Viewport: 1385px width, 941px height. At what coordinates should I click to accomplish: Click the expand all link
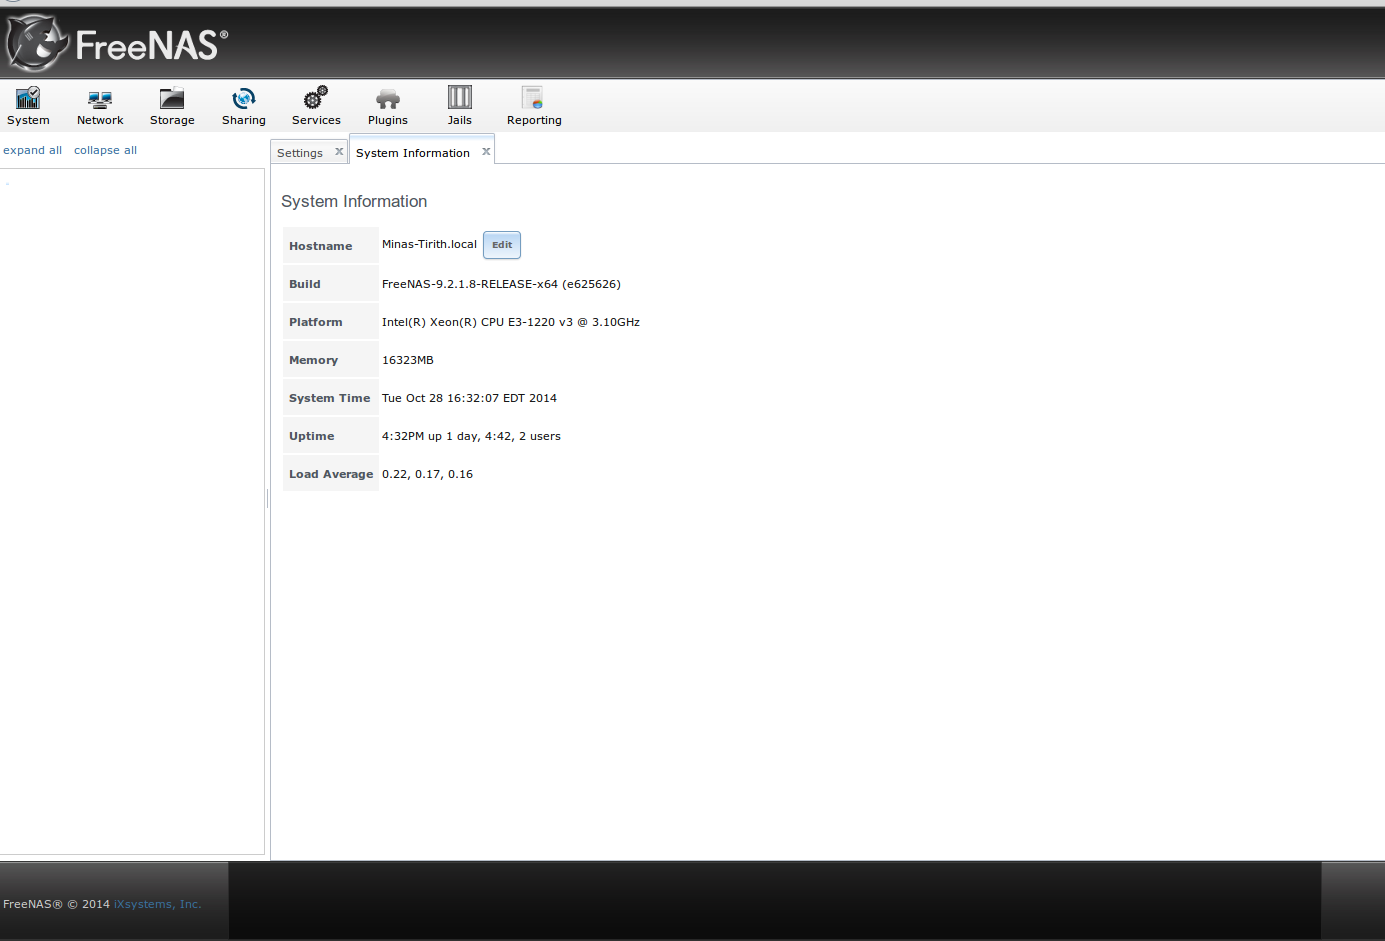point(33,150)
